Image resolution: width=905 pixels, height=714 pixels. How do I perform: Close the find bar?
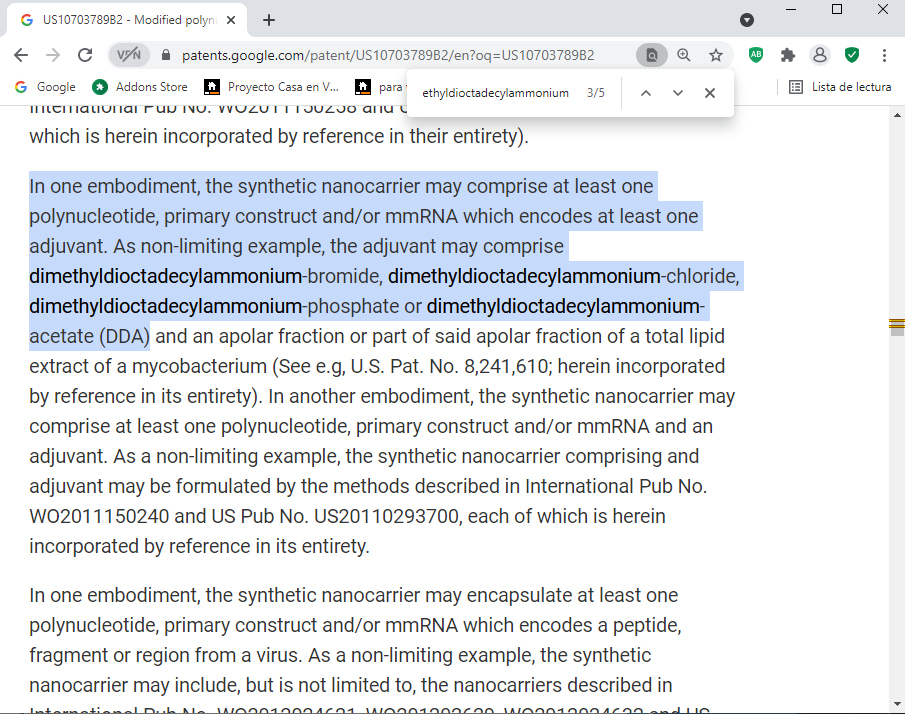pos(710,93)
